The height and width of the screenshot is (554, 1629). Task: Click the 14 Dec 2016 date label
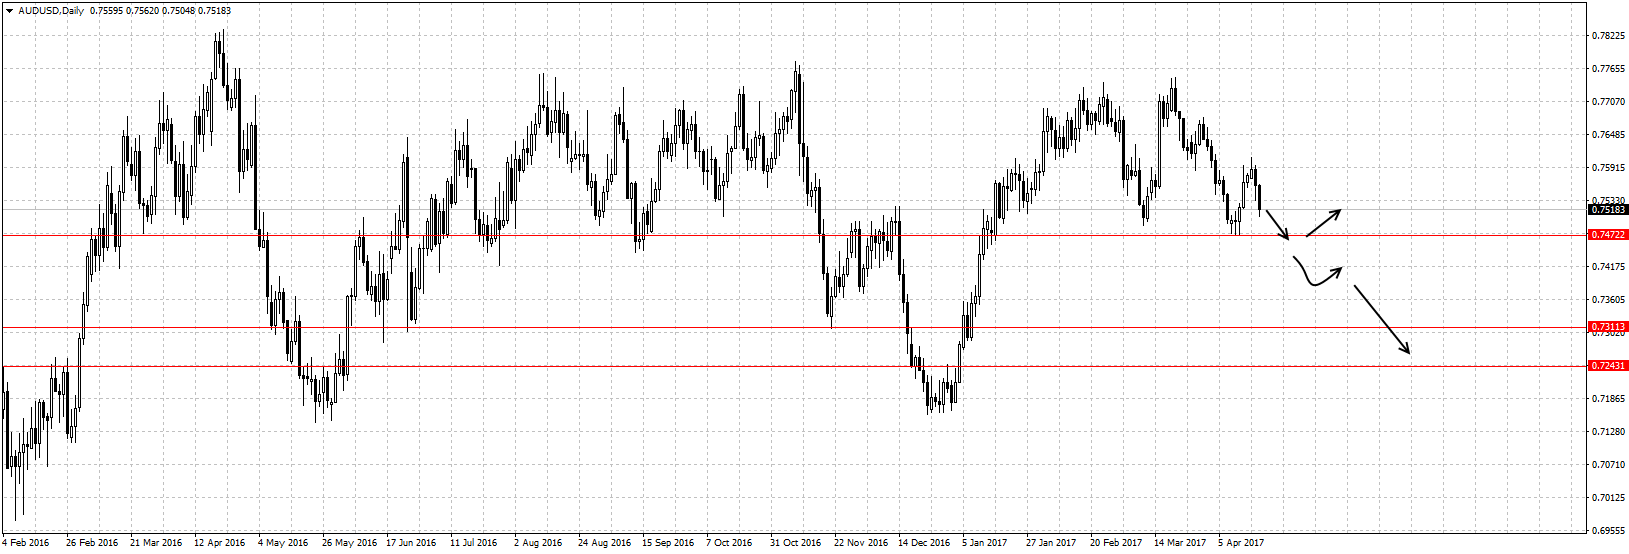[924, 543]
